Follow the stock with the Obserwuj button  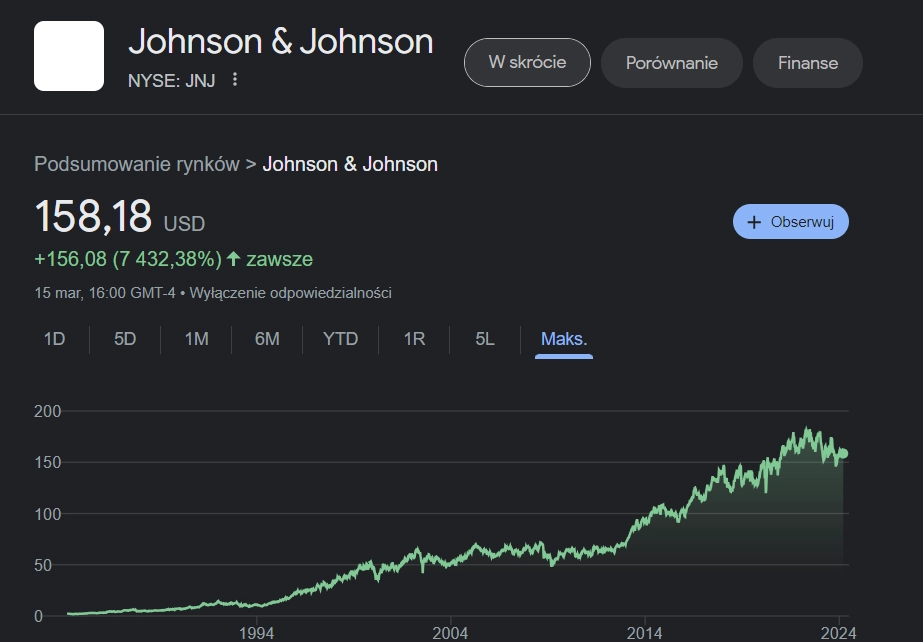pyautogui.click(x=791, y=222)
